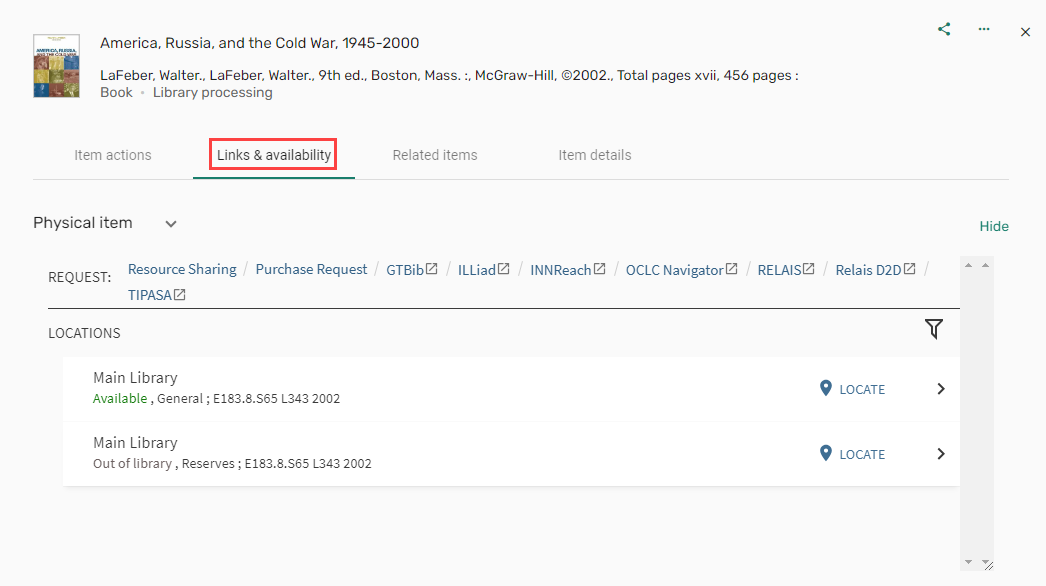The height and width of the screenshot is (586, 1046).
Task: Open the locations filter funnel icon
Action: pyautogui.click(x=934, y=329)
